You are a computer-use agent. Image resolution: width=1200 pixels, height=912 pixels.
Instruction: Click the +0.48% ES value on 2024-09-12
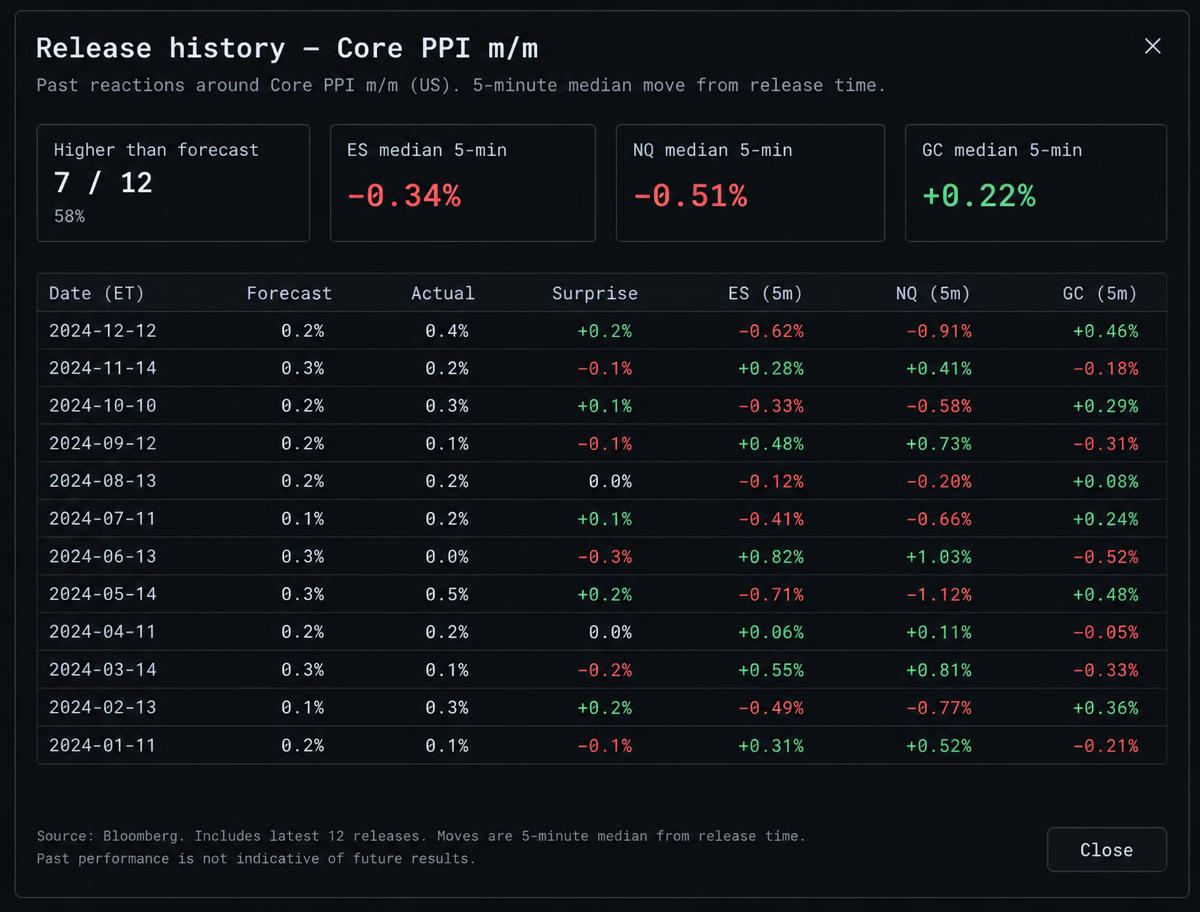point(771,444)
